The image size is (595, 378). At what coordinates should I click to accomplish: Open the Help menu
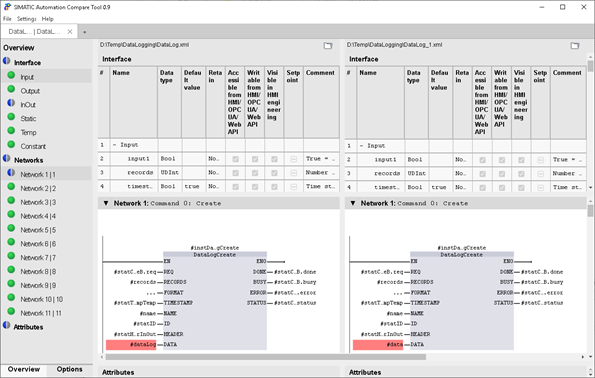click(x=47, y=19)
